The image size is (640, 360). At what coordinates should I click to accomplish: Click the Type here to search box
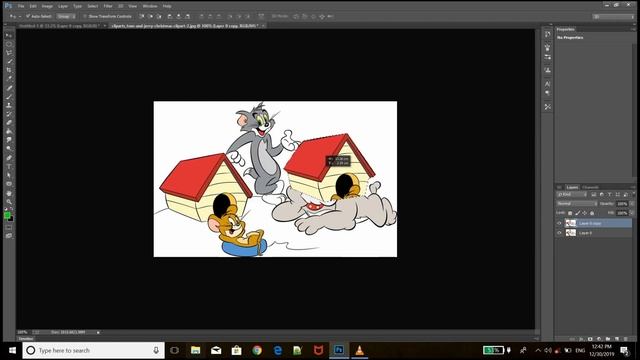coord(93,350)
